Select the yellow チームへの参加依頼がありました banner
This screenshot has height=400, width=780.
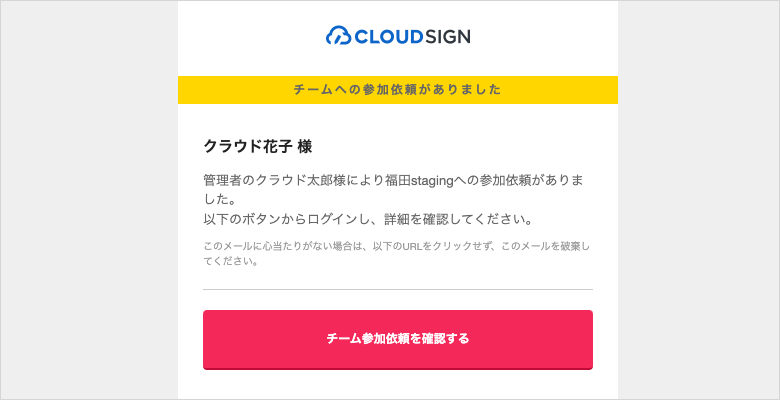coord(398,90)
